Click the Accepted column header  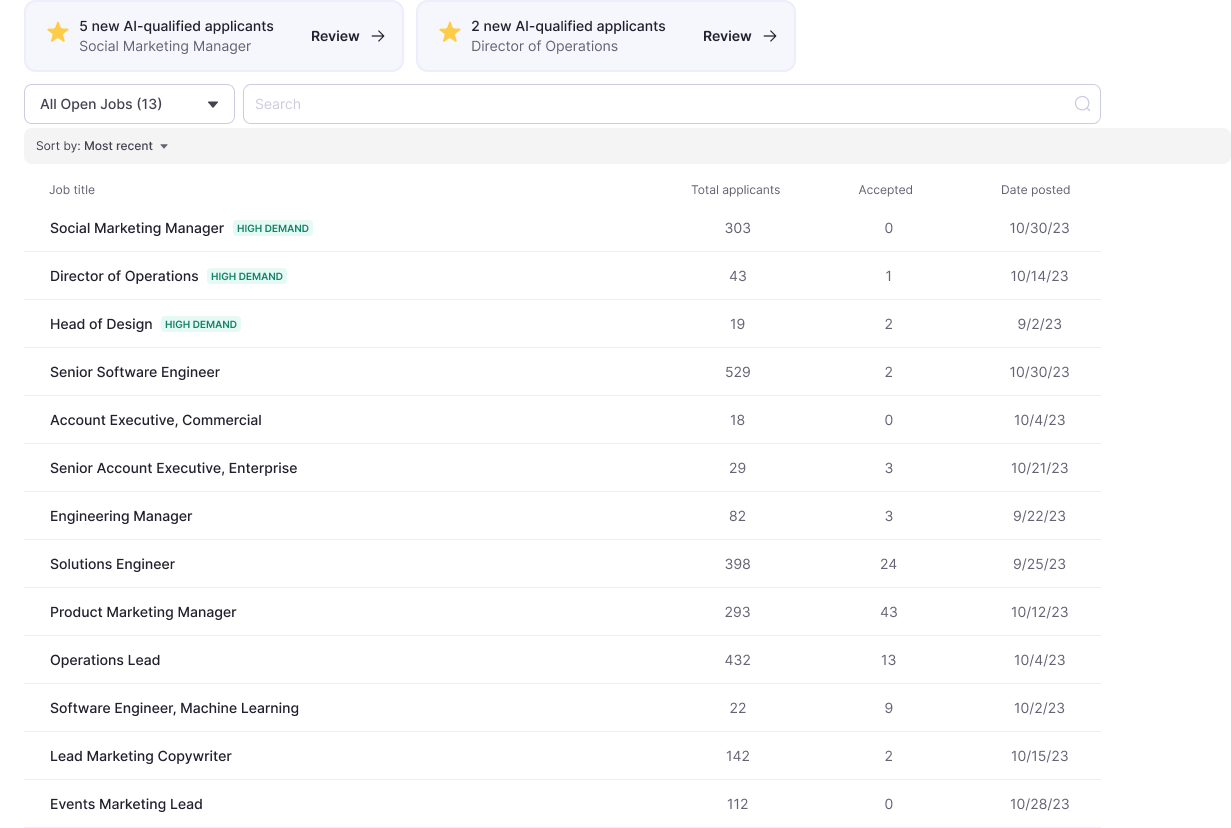pyautogui.click(x=885, y=190)
